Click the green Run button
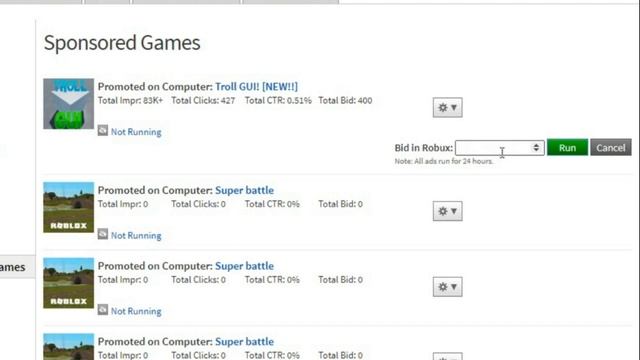640x360 pixels. [567, 147]
